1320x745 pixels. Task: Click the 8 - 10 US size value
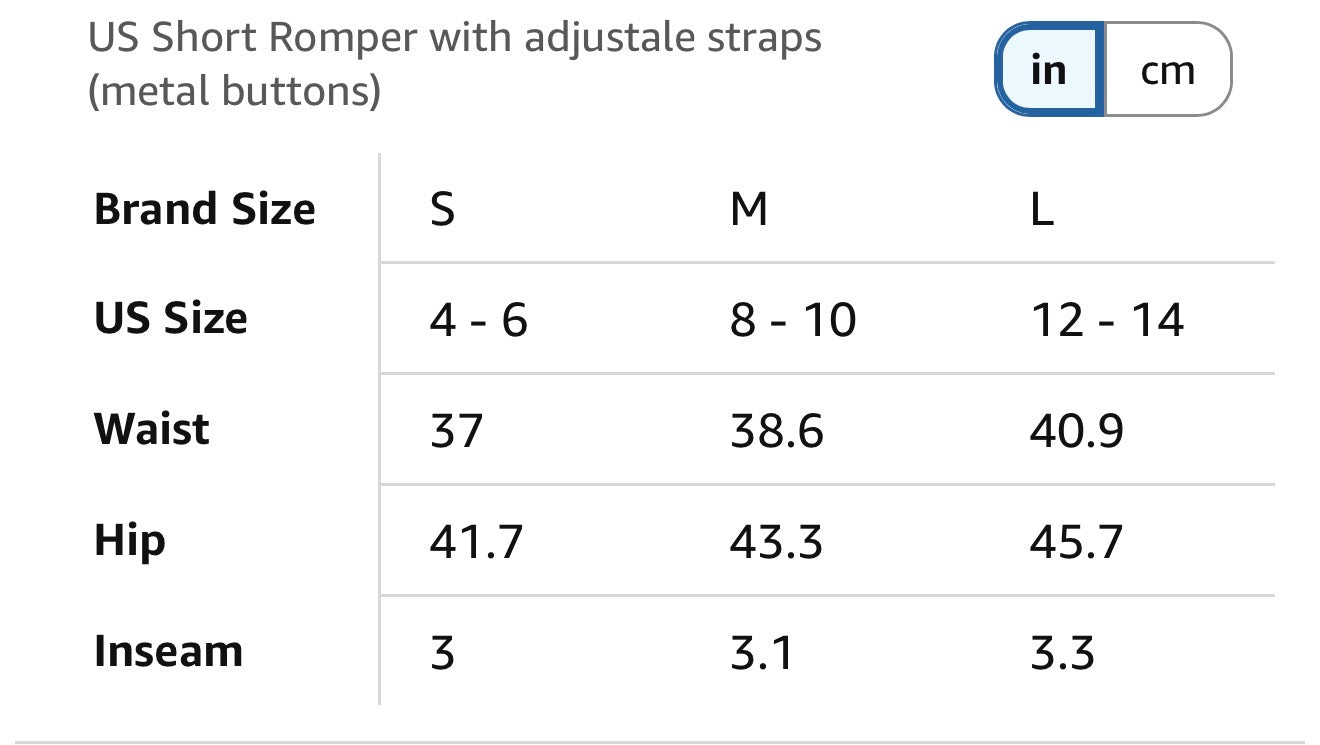coord(793,320)
